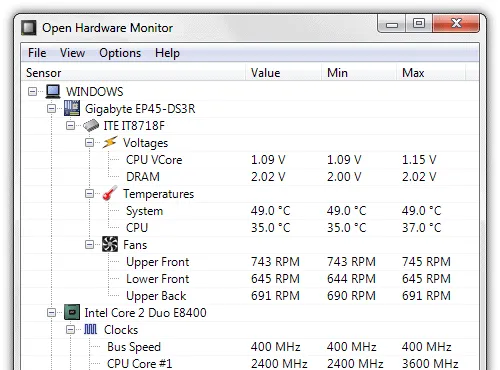Select the CPU Core #1 sensor row

point(250,363)
